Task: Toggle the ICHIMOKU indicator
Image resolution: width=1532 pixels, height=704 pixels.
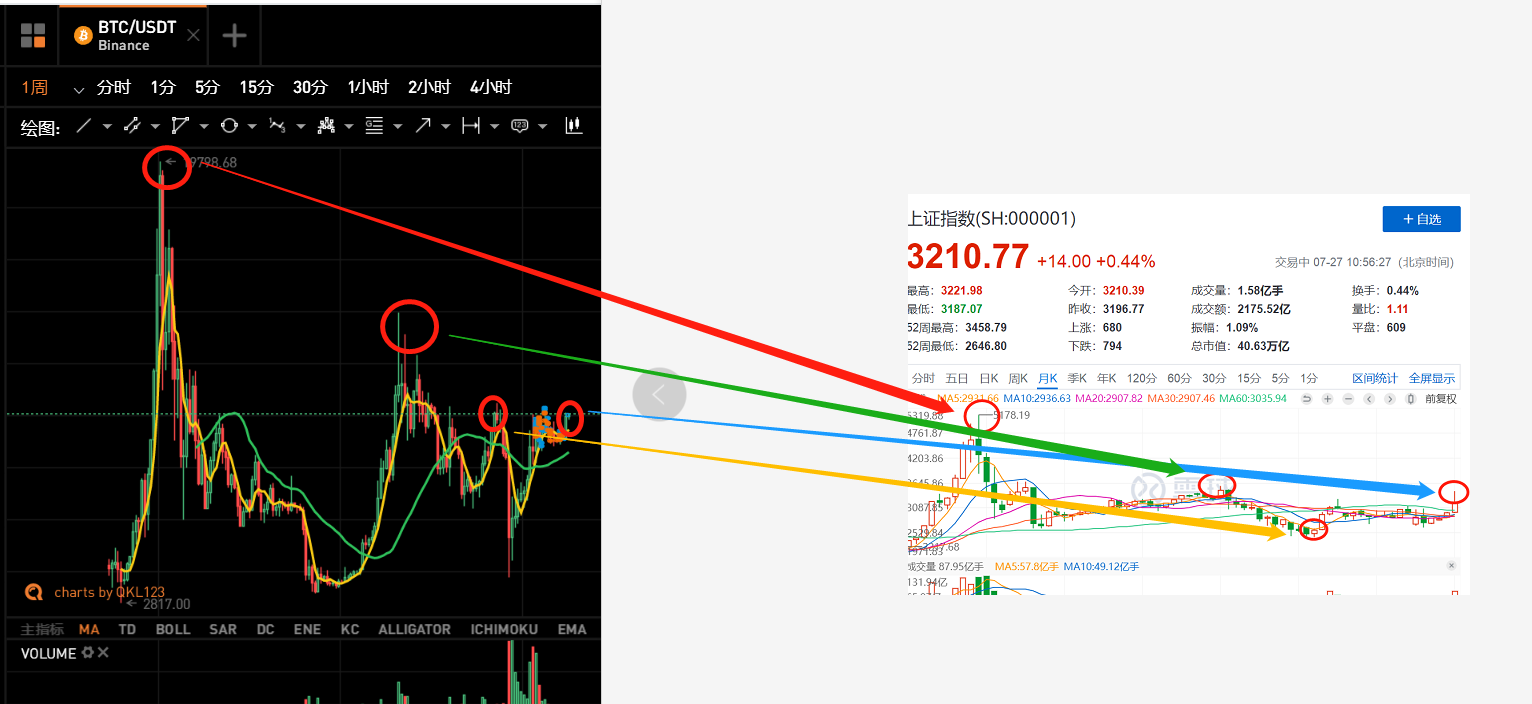Action: [504, 629]
